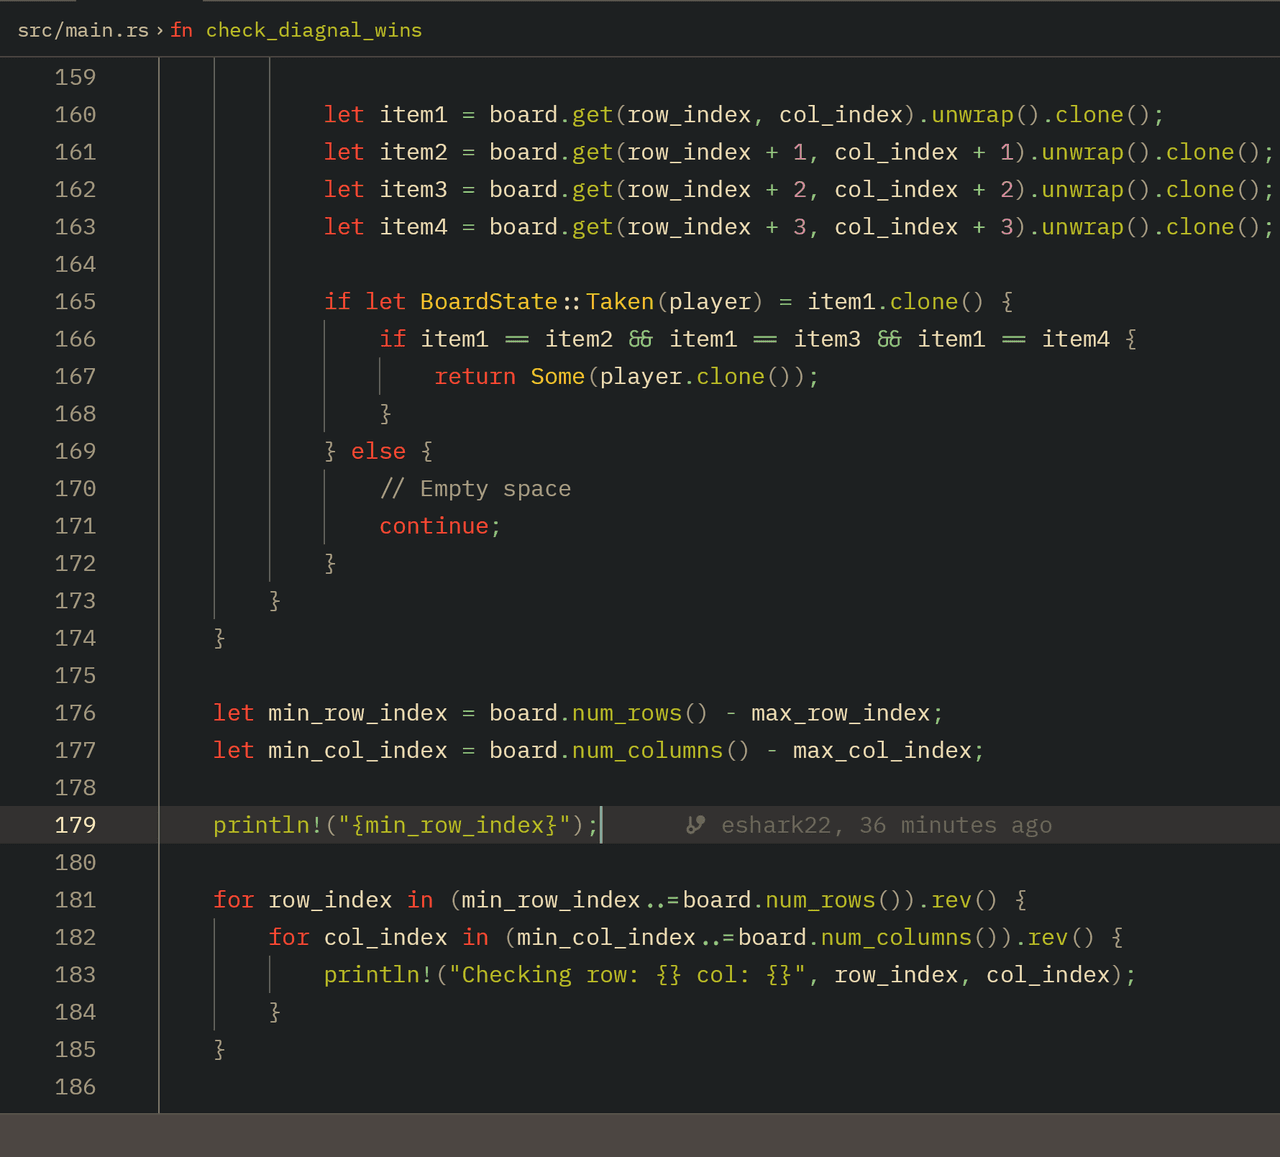This screenshot has width=1280, height=1157.
Task: Click line number 159 in the gutter
Action: 75,77
